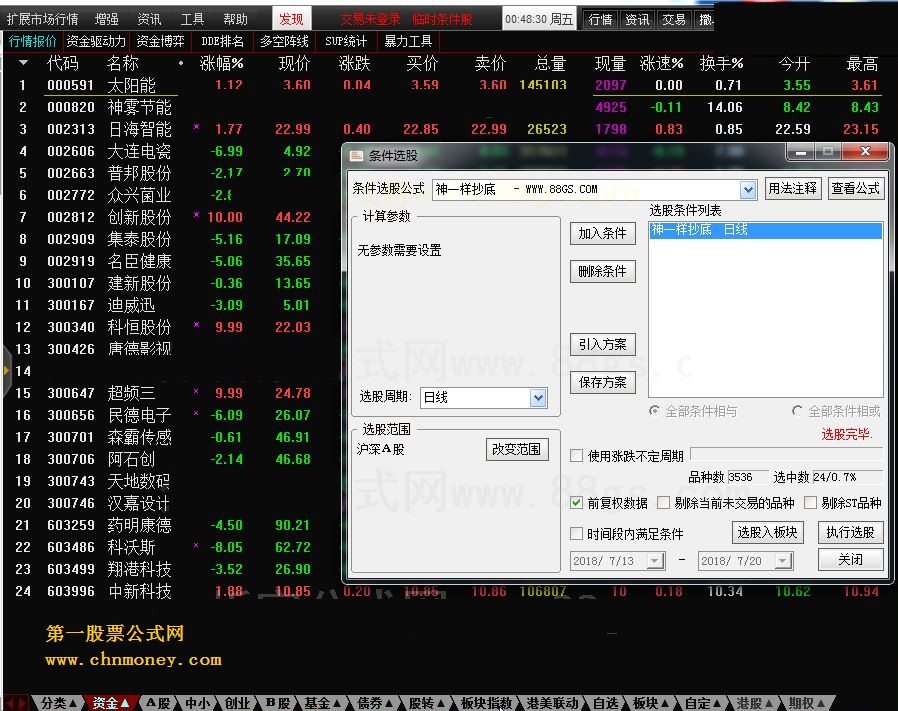Click the 关闭 button in dialog
This screenshot has width=898, height=711.
(x=850, y=559)
